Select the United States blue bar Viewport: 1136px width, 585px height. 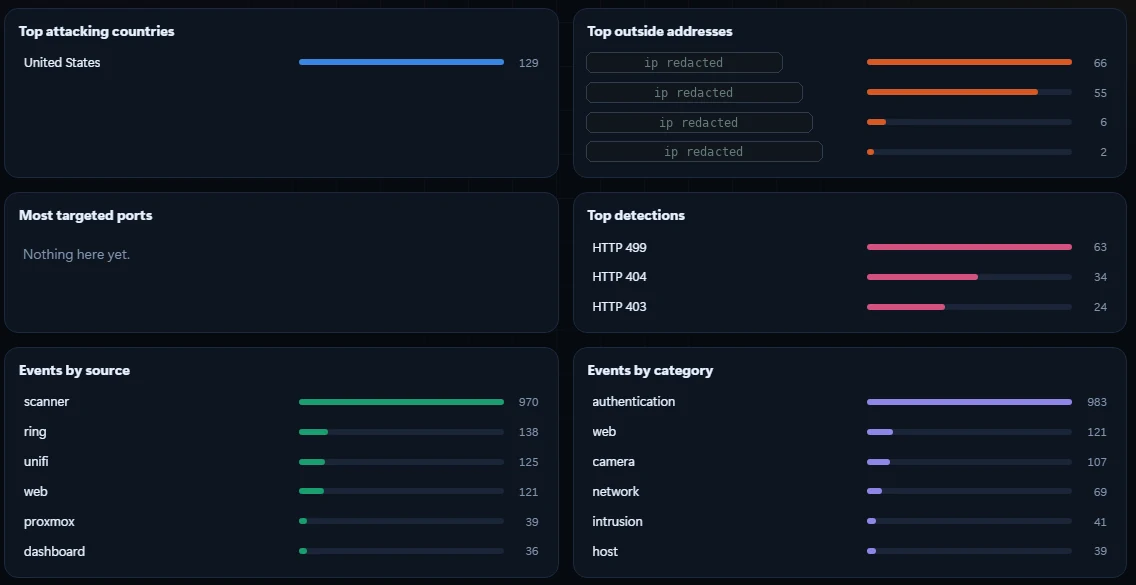click(x=401, y=62)
